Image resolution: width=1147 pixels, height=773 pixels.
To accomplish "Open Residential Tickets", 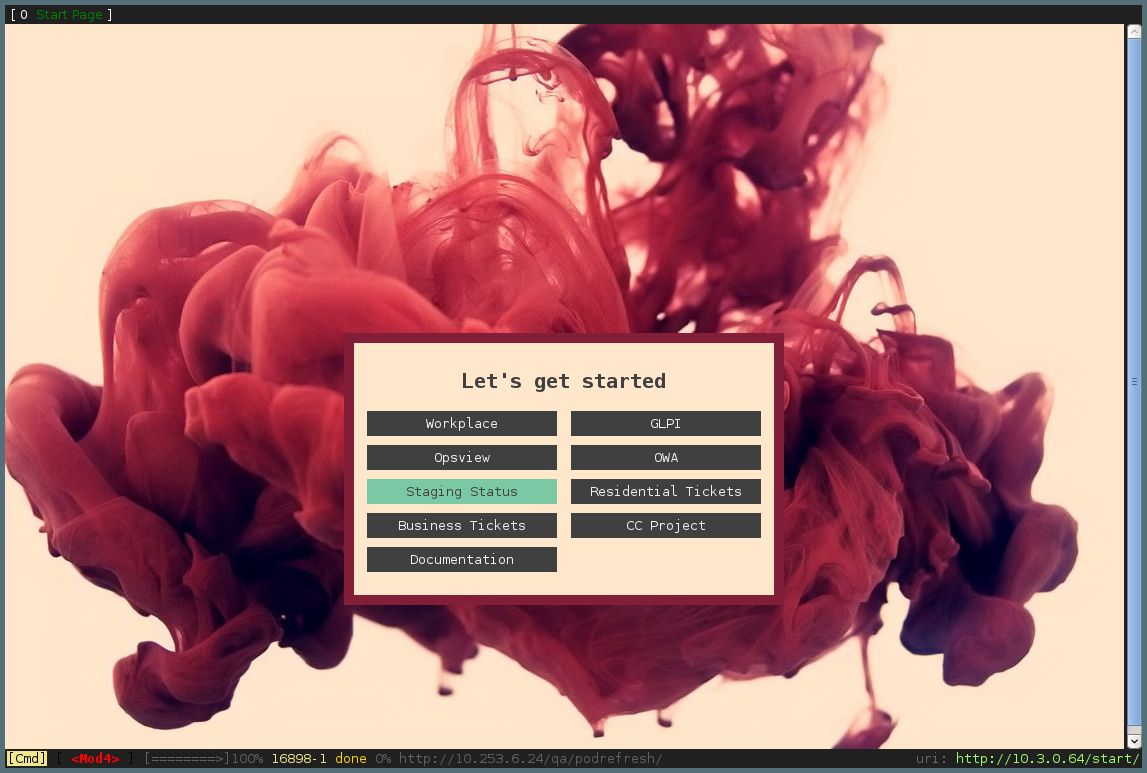I will (x=665, y=491).
